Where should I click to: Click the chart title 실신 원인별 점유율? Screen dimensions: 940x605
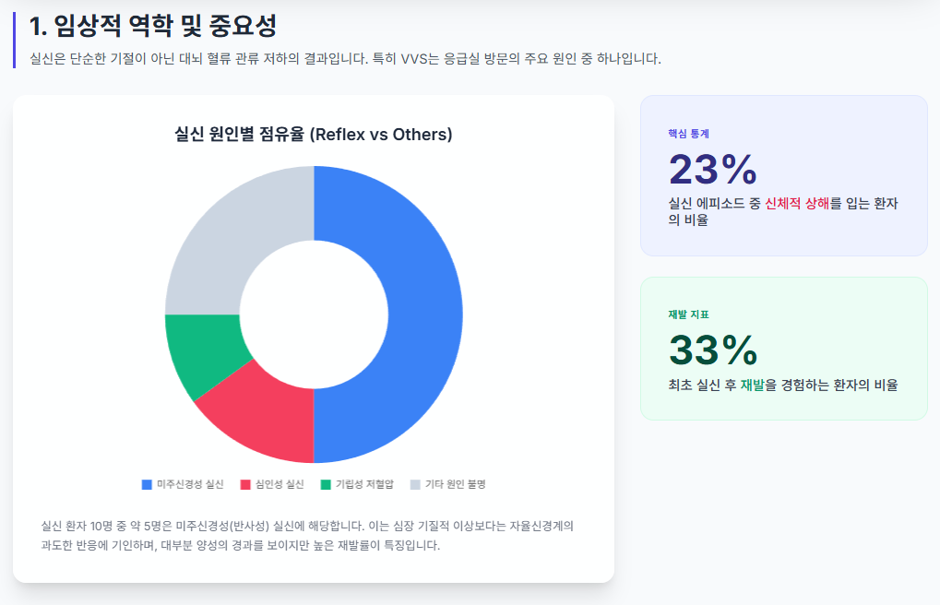point(239,134)
